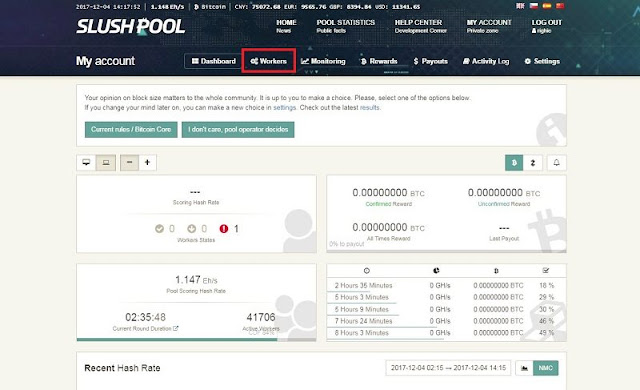
Task: Select the laptop layout icon
Action: [106, 162]
